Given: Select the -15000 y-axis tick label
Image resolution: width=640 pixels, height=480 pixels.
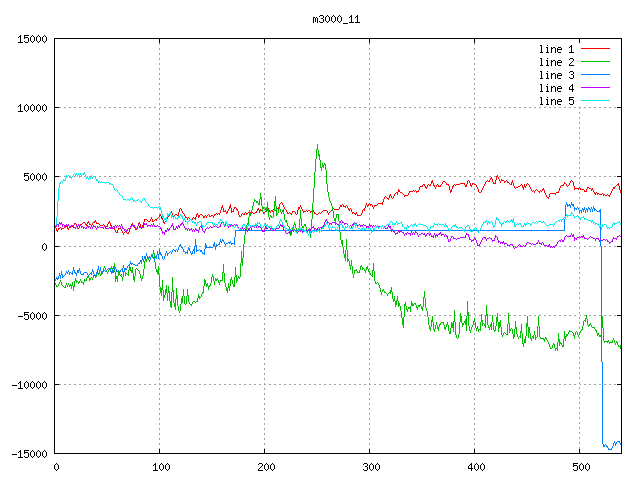Looking at the screenshot, I should coord(29,453).
